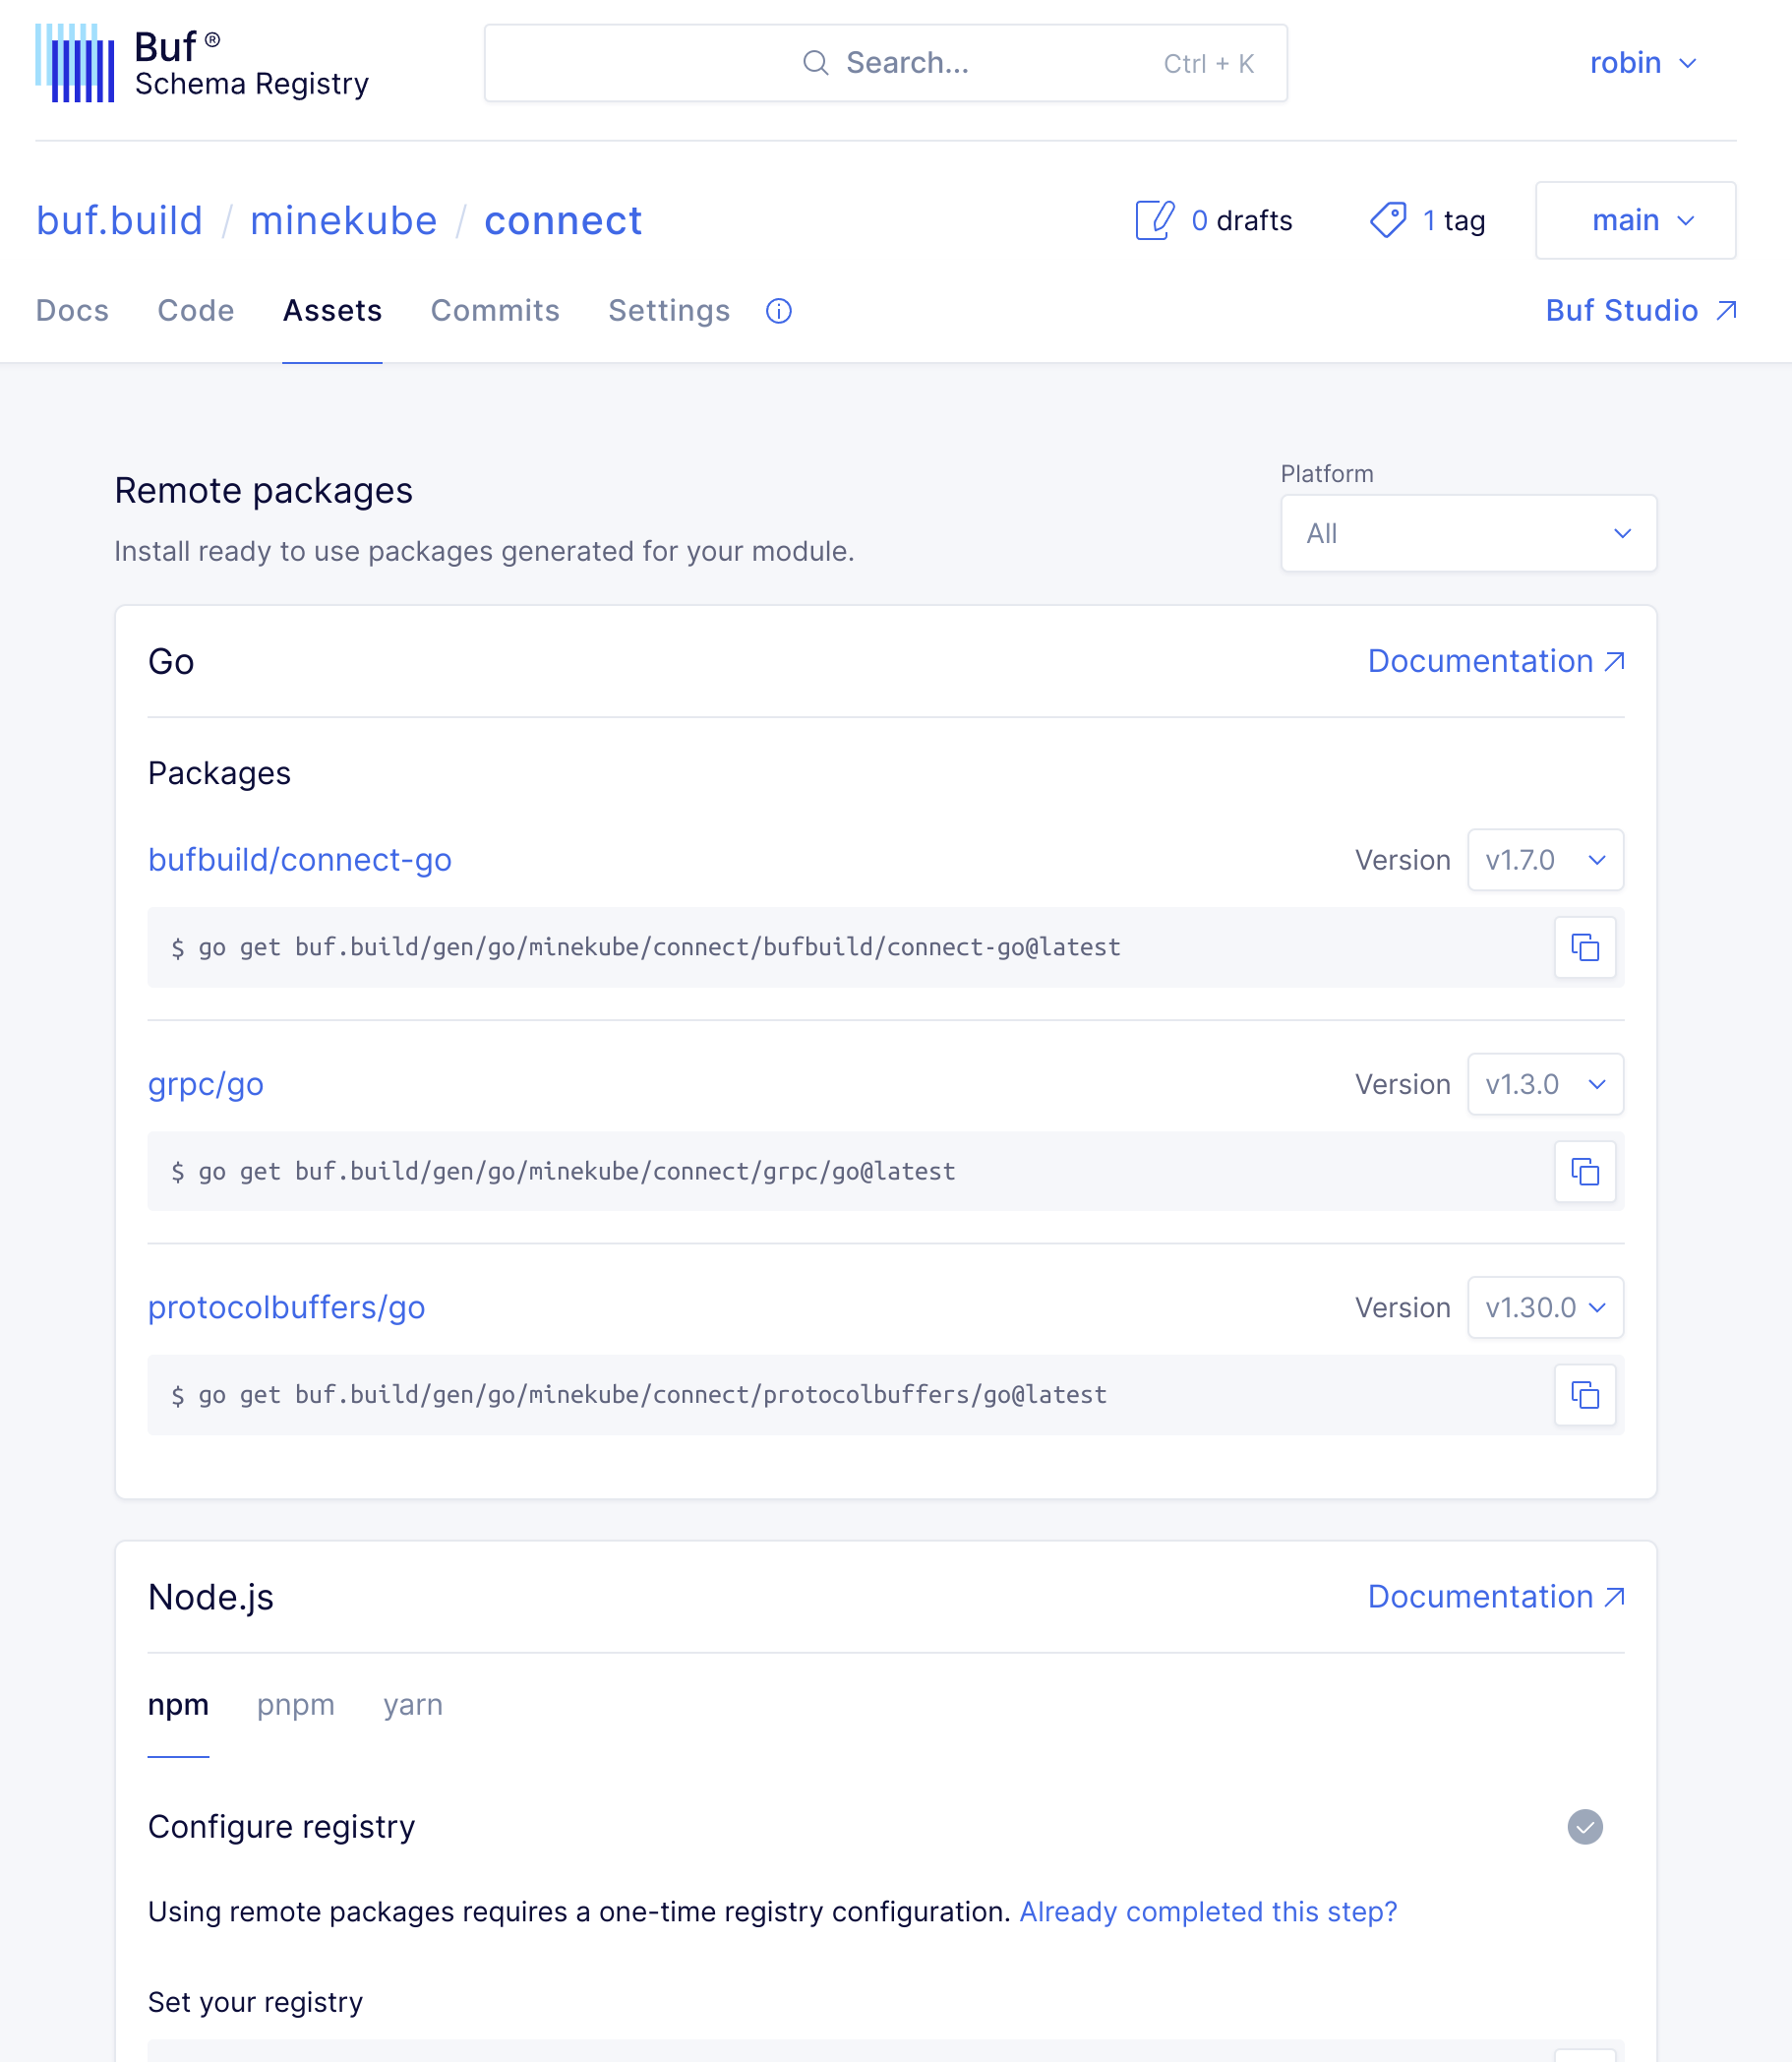This screenshot has width=1792, height=2062.
Task: Switch to the Commits tab
Action: (495, 311)
